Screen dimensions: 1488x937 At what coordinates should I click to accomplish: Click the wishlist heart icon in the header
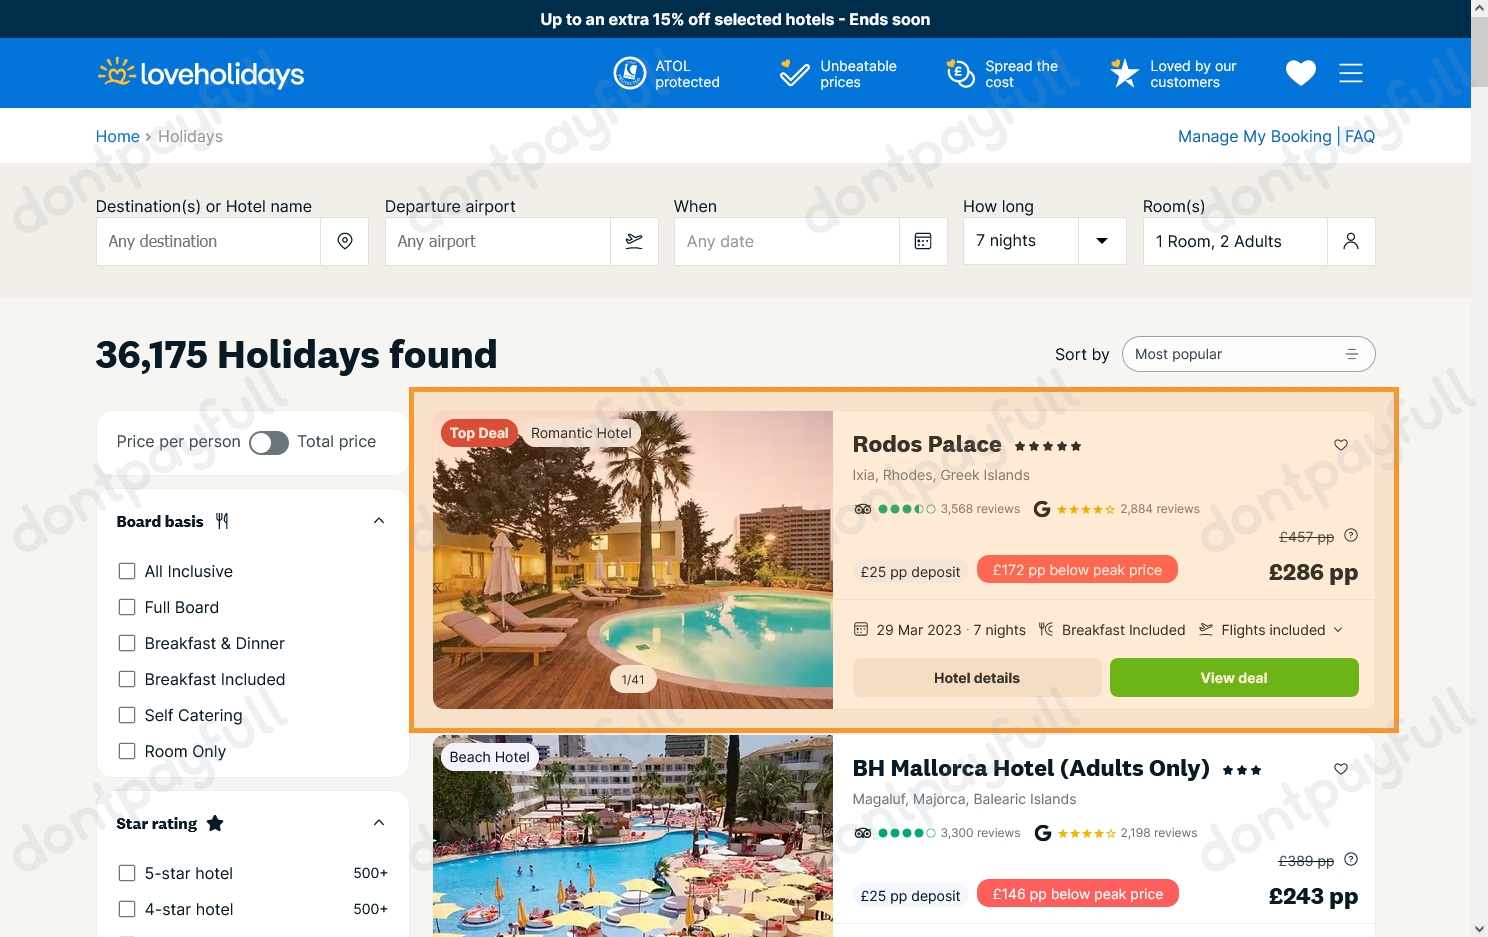pos(1300,72)
